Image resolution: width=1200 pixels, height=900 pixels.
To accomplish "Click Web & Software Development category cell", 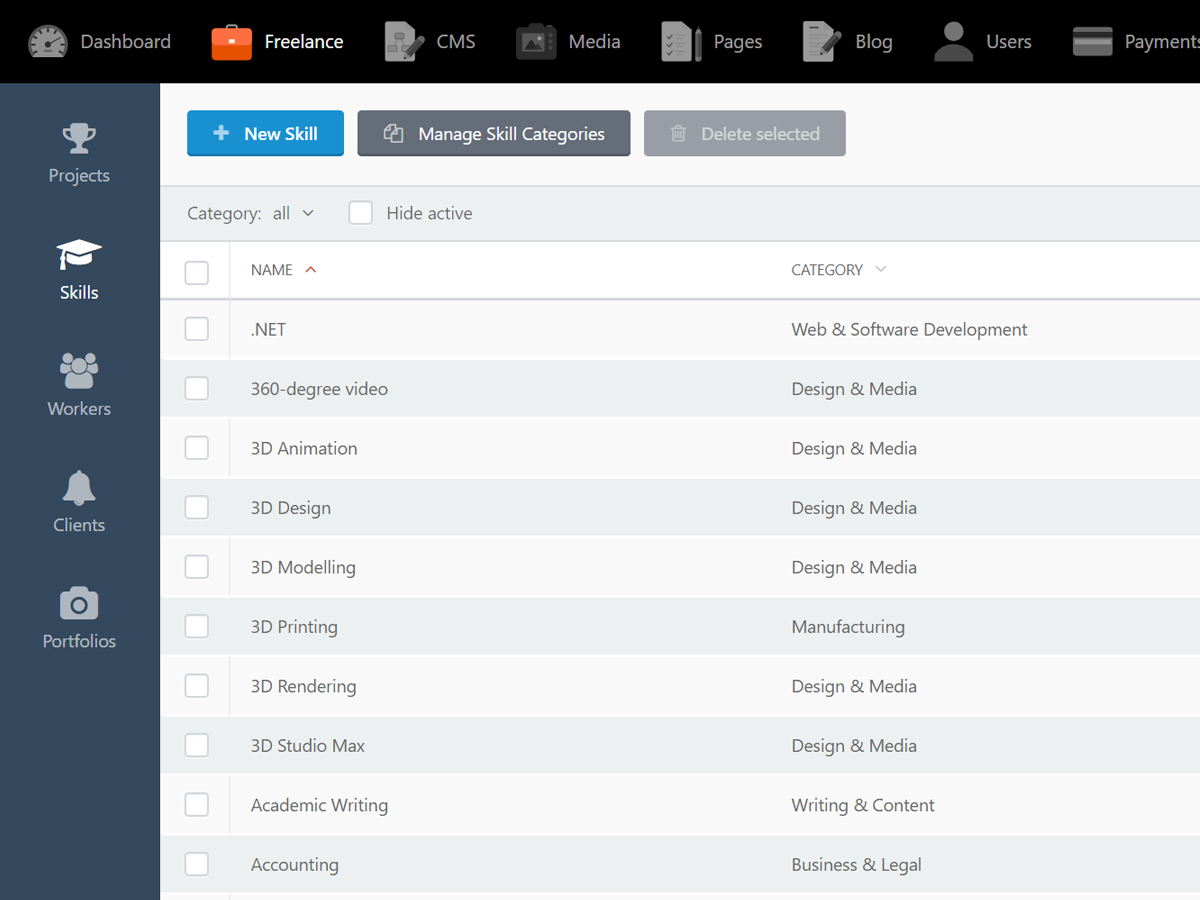I will pos(909,330).
